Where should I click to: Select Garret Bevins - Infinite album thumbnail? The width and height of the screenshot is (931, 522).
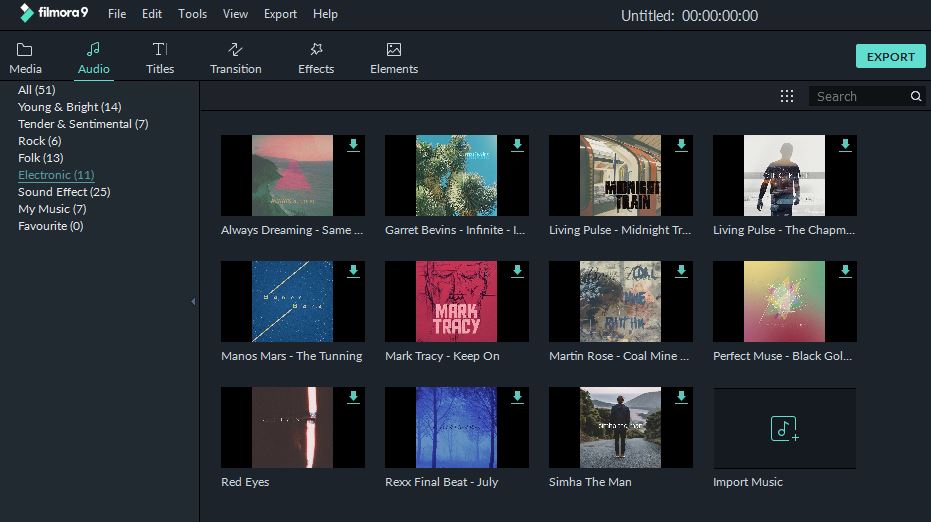[x=456, y=175]
